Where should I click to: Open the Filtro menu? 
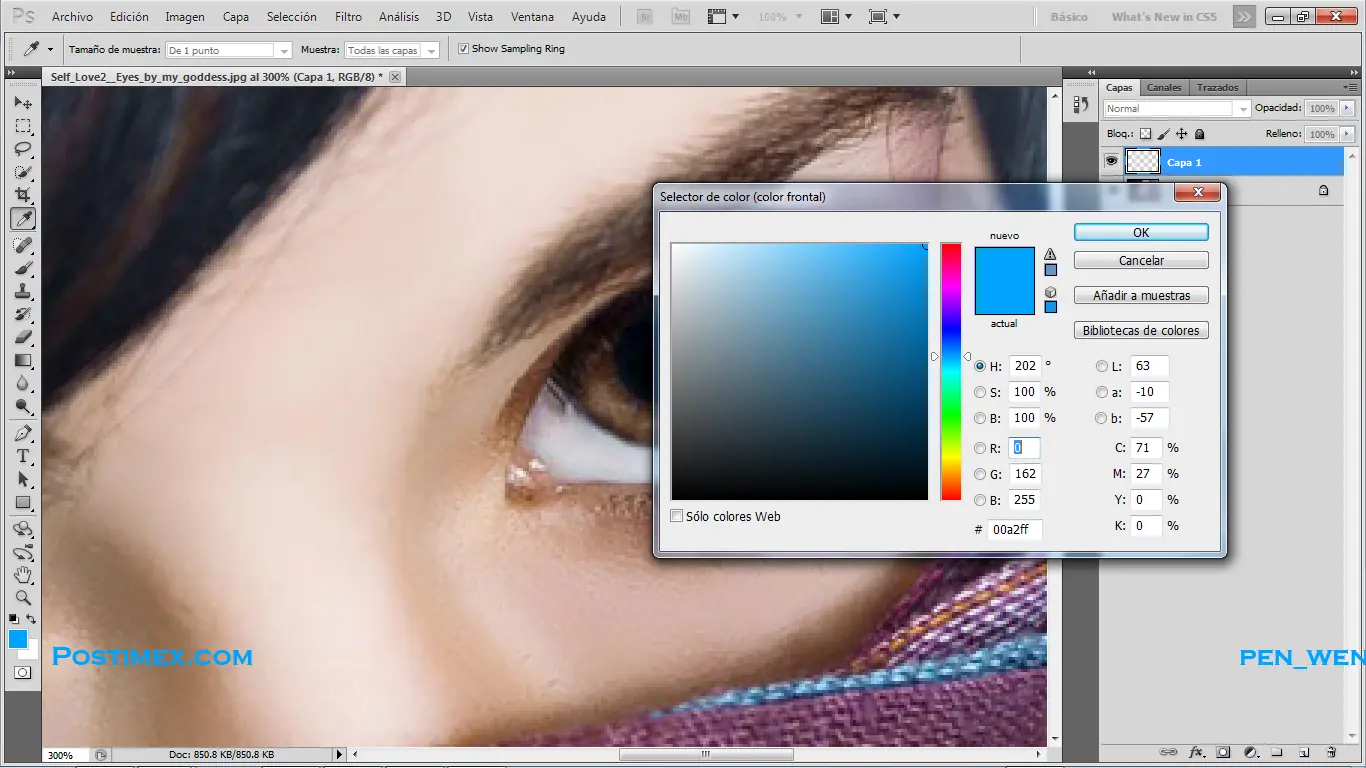(x=349, y=17)
